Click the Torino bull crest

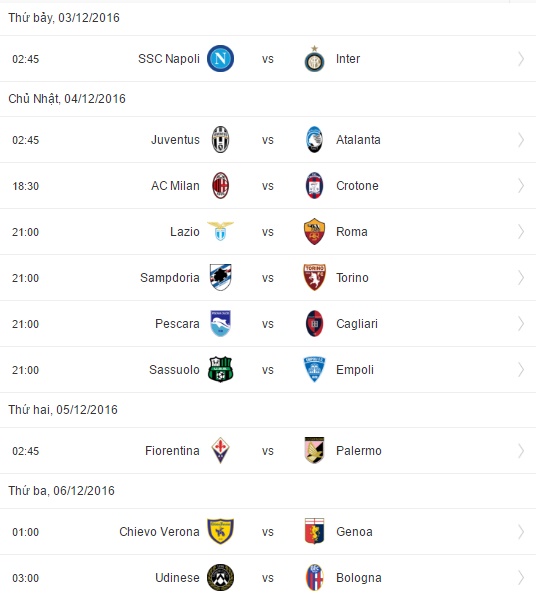(314, 278)
